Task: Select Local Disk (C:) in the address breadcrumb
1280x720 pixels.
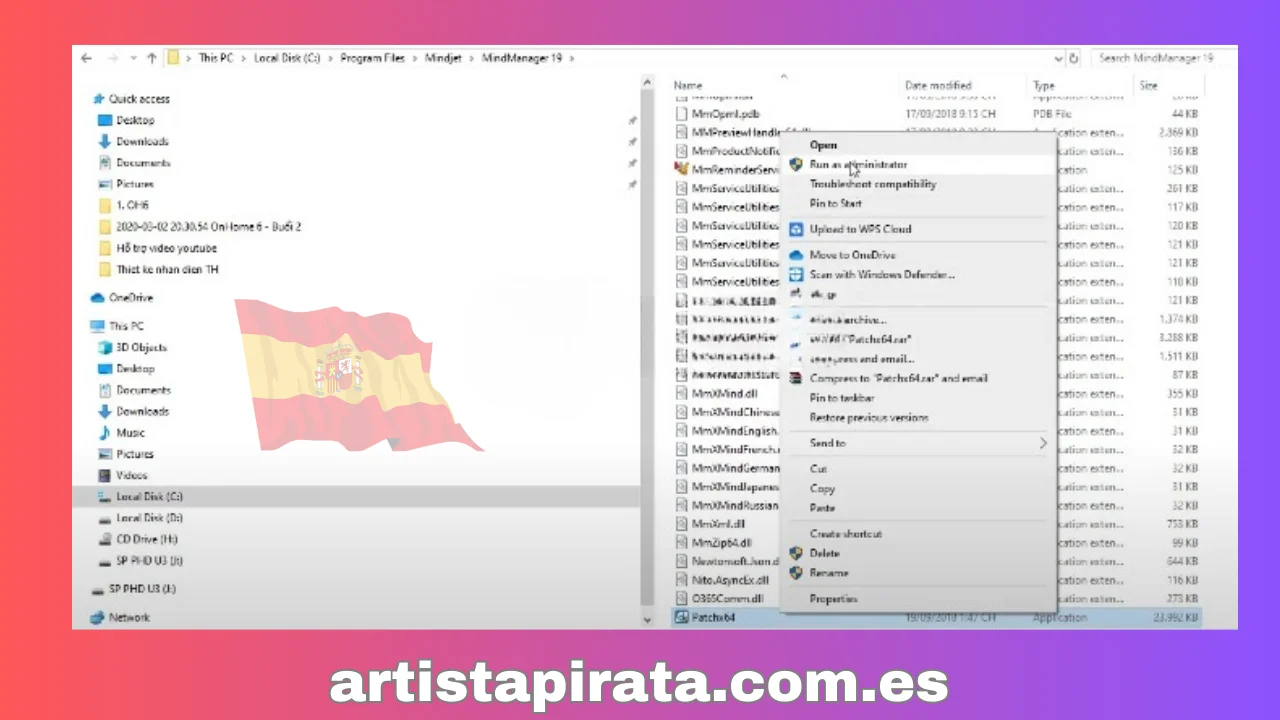Action: coord(287,58)
